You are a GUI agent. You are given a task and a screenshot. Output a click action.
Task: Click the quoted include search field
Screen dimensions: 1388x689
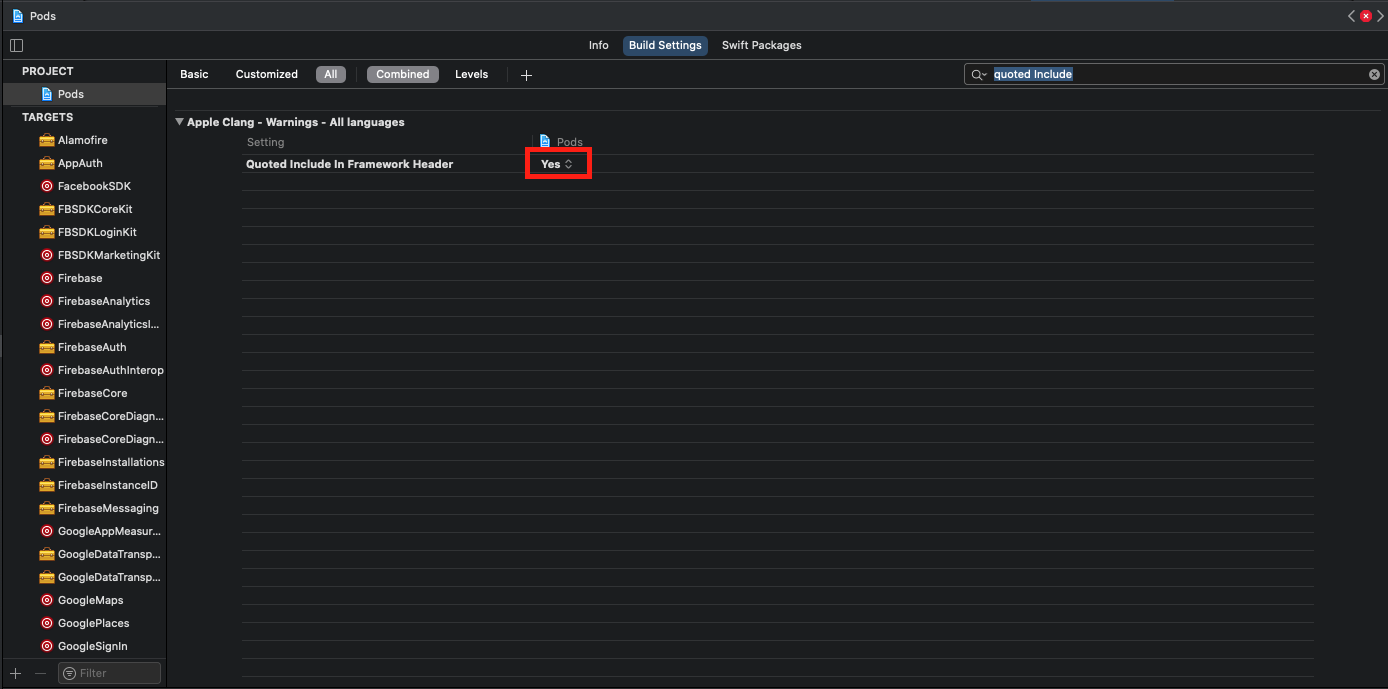(x=1174, y=75)
